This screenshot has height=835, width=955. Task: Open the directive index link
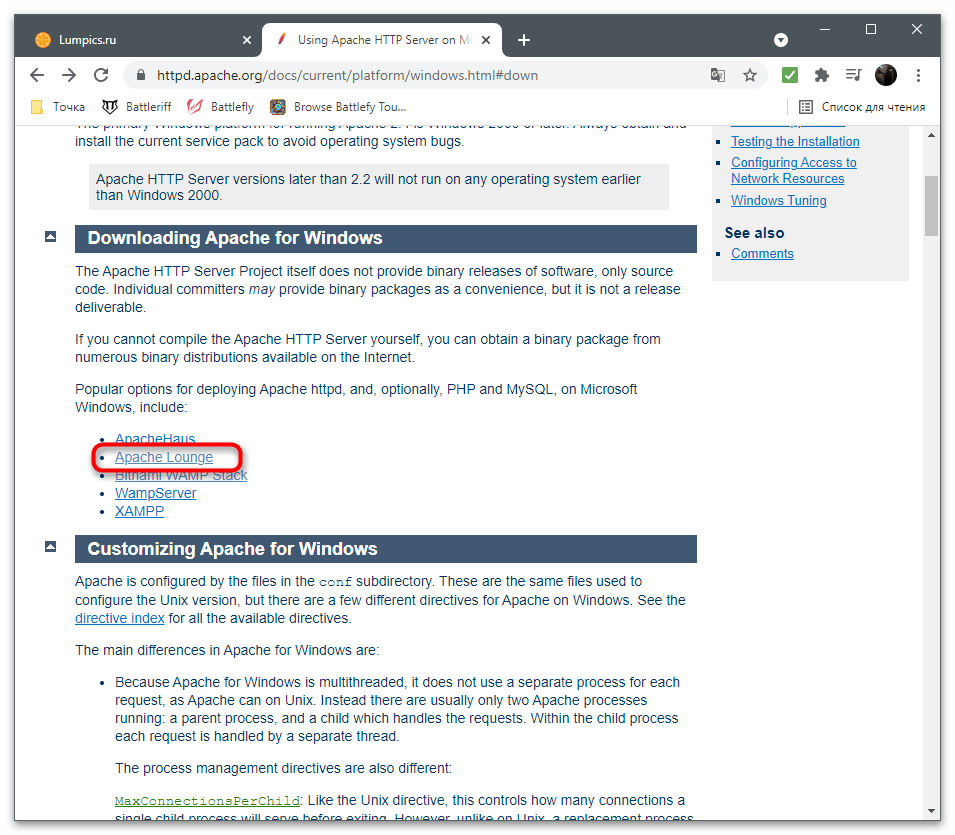(x=119, y=618)
